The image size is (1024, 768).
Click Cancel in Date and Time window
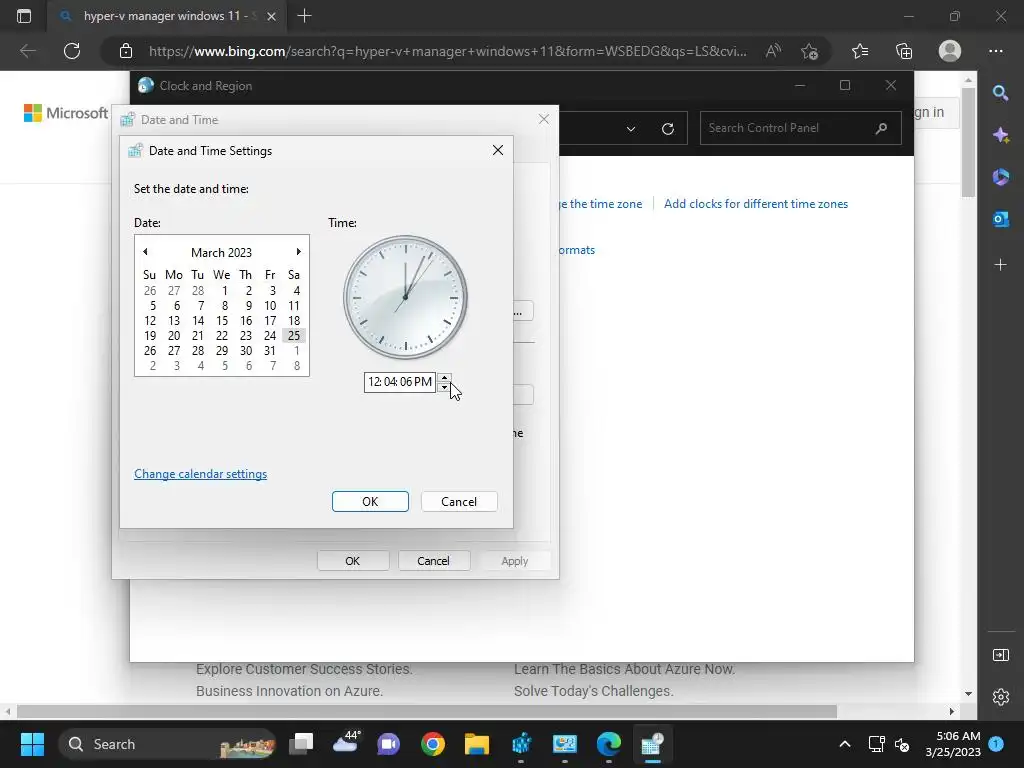point(434,561)
